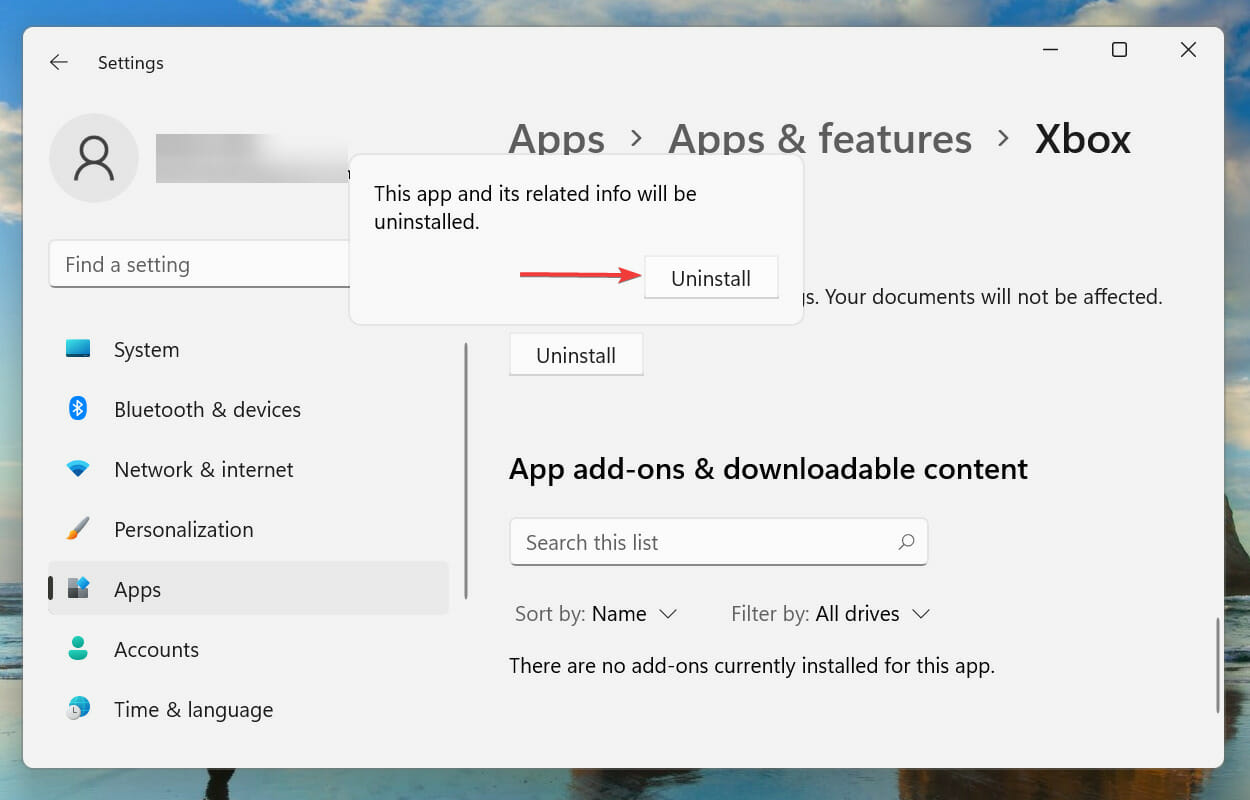Click the Bluetooth icon in sidebar
The width and height of the screenshot is (1250, 800).
coord(78,409)
